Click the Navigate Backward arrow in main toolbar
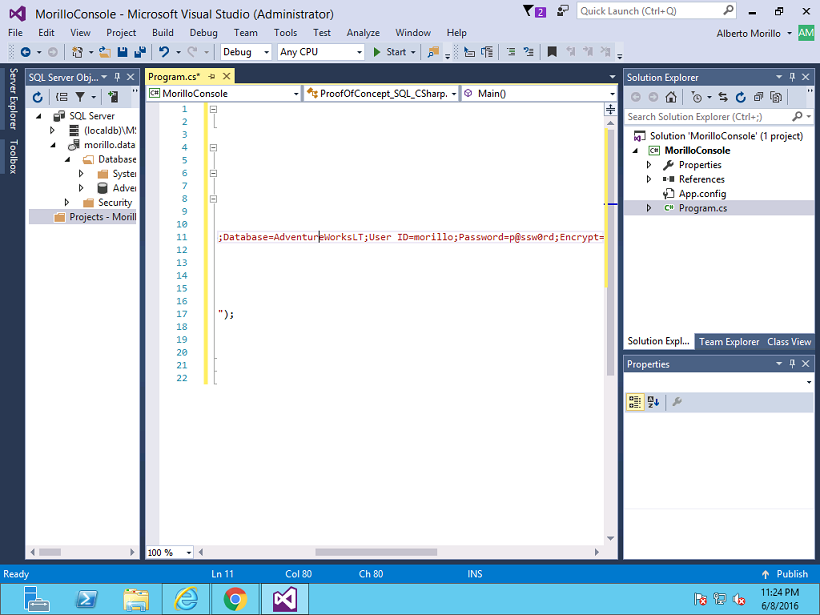820x615 pixels. tap(25, 52)
